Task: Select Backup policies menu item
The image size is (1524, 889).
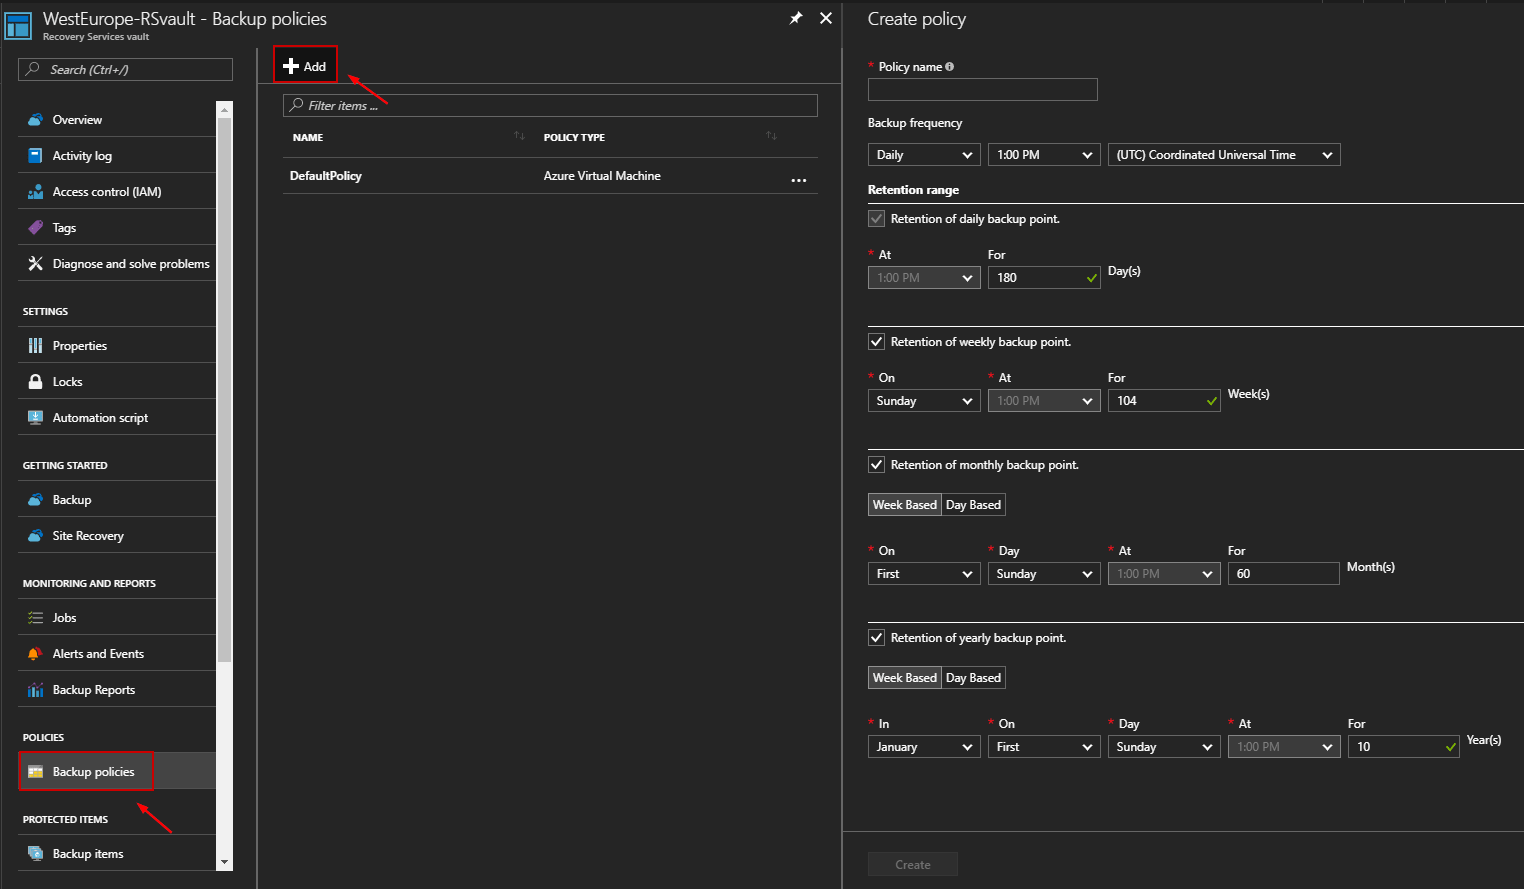Action: click(117, 772)
